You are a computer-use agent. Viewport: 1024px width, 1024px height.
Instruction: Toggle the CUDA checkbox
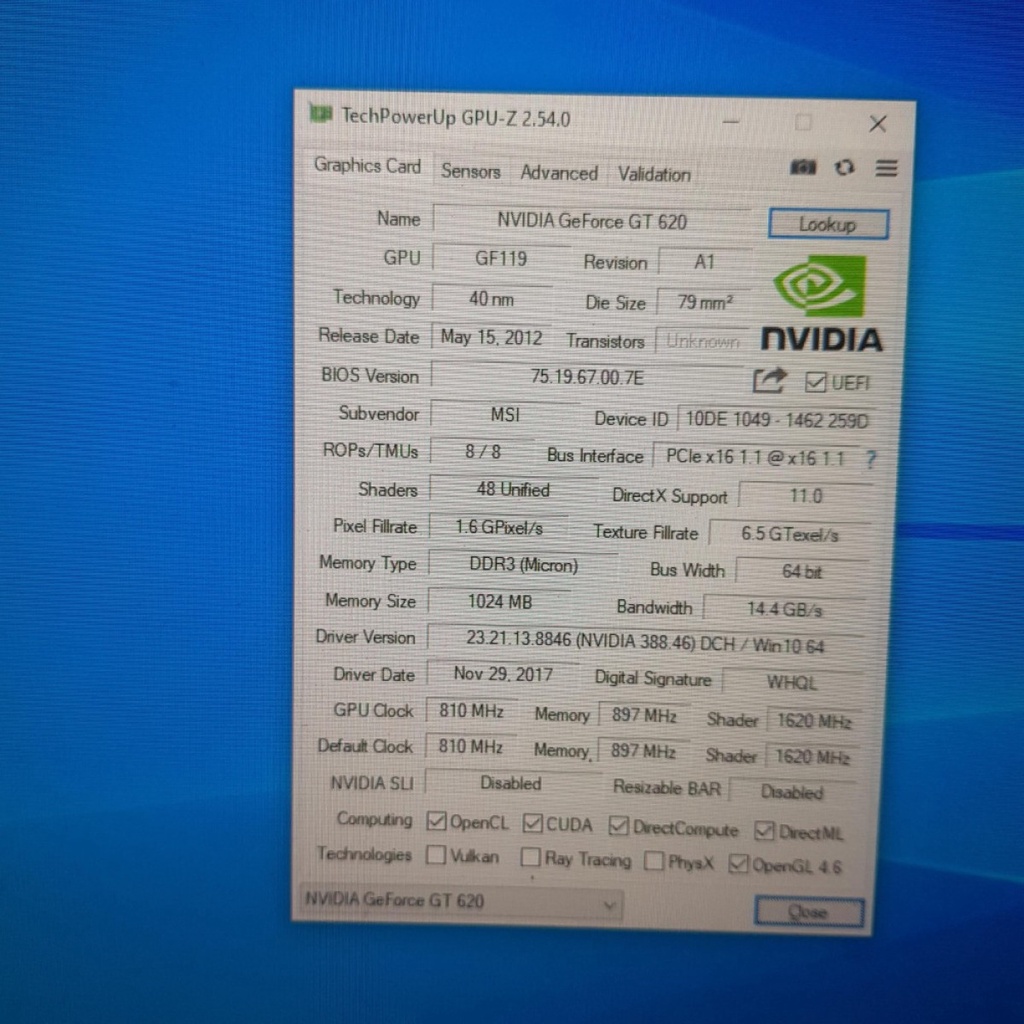pos(532,824)
